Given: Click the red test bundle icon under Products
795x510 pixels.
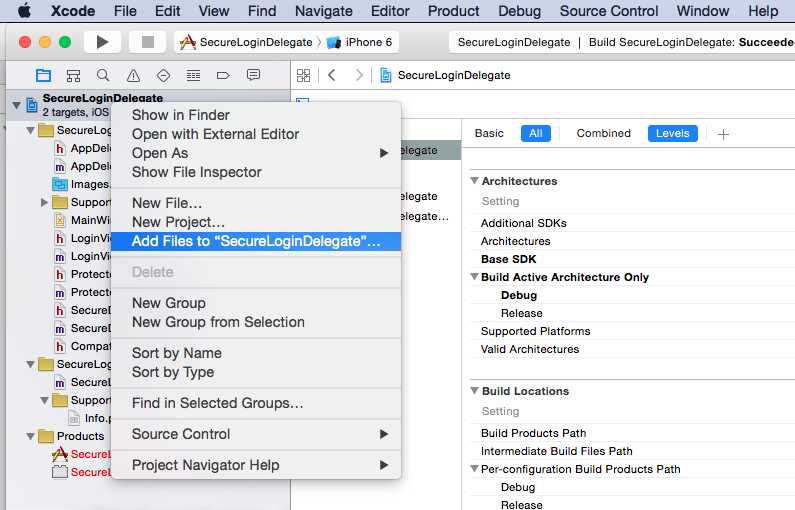Looking at the screenshot, I should 60,471.
